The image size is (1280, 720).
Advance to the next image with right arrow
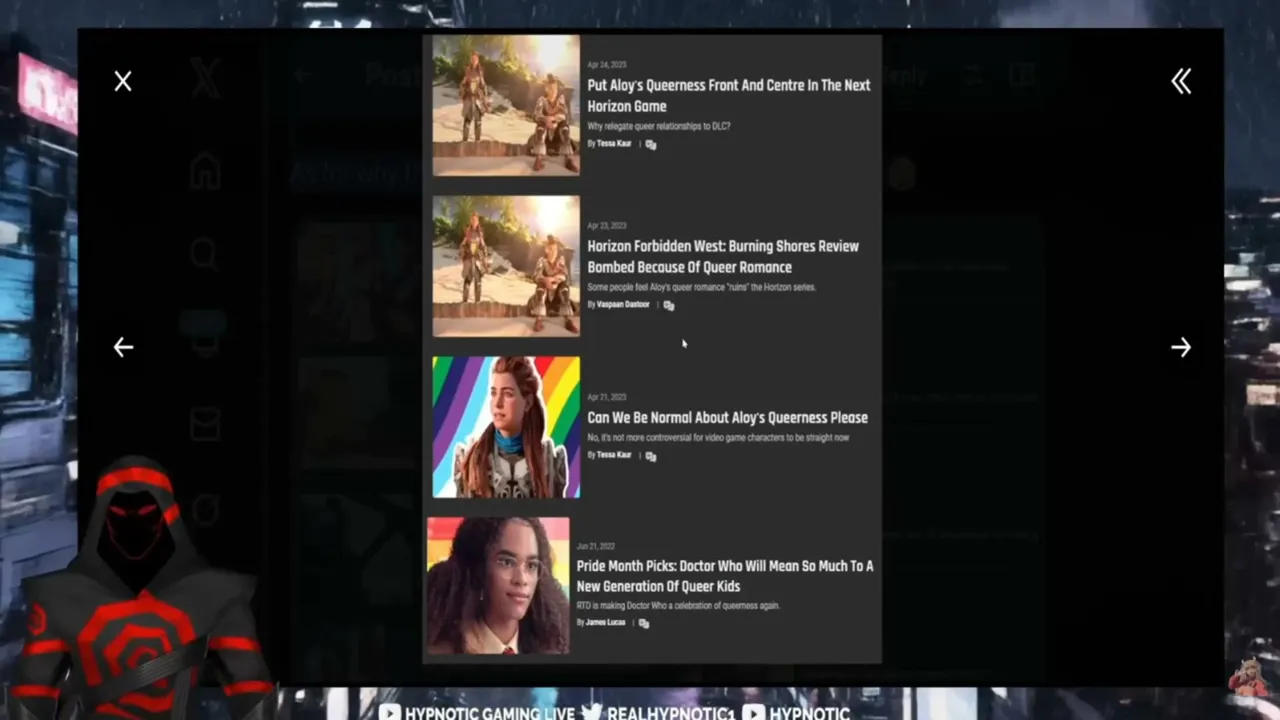(1181, 347)
